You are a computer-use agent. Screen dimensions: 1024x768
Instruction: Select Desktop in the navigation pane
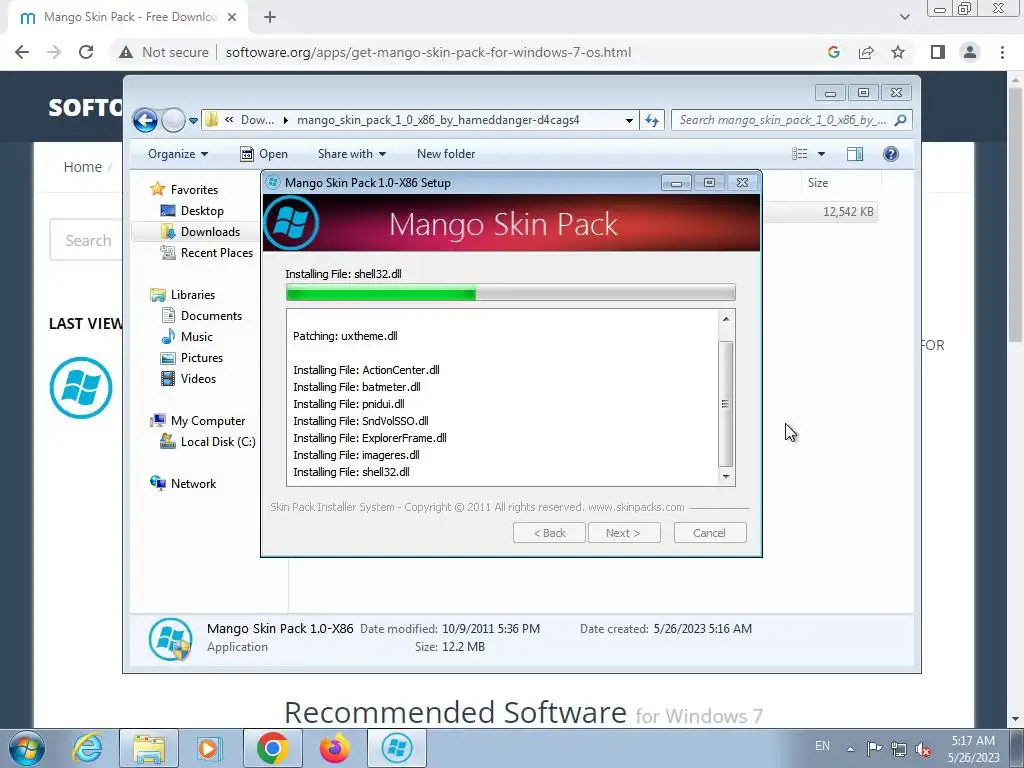pos(202,210)
